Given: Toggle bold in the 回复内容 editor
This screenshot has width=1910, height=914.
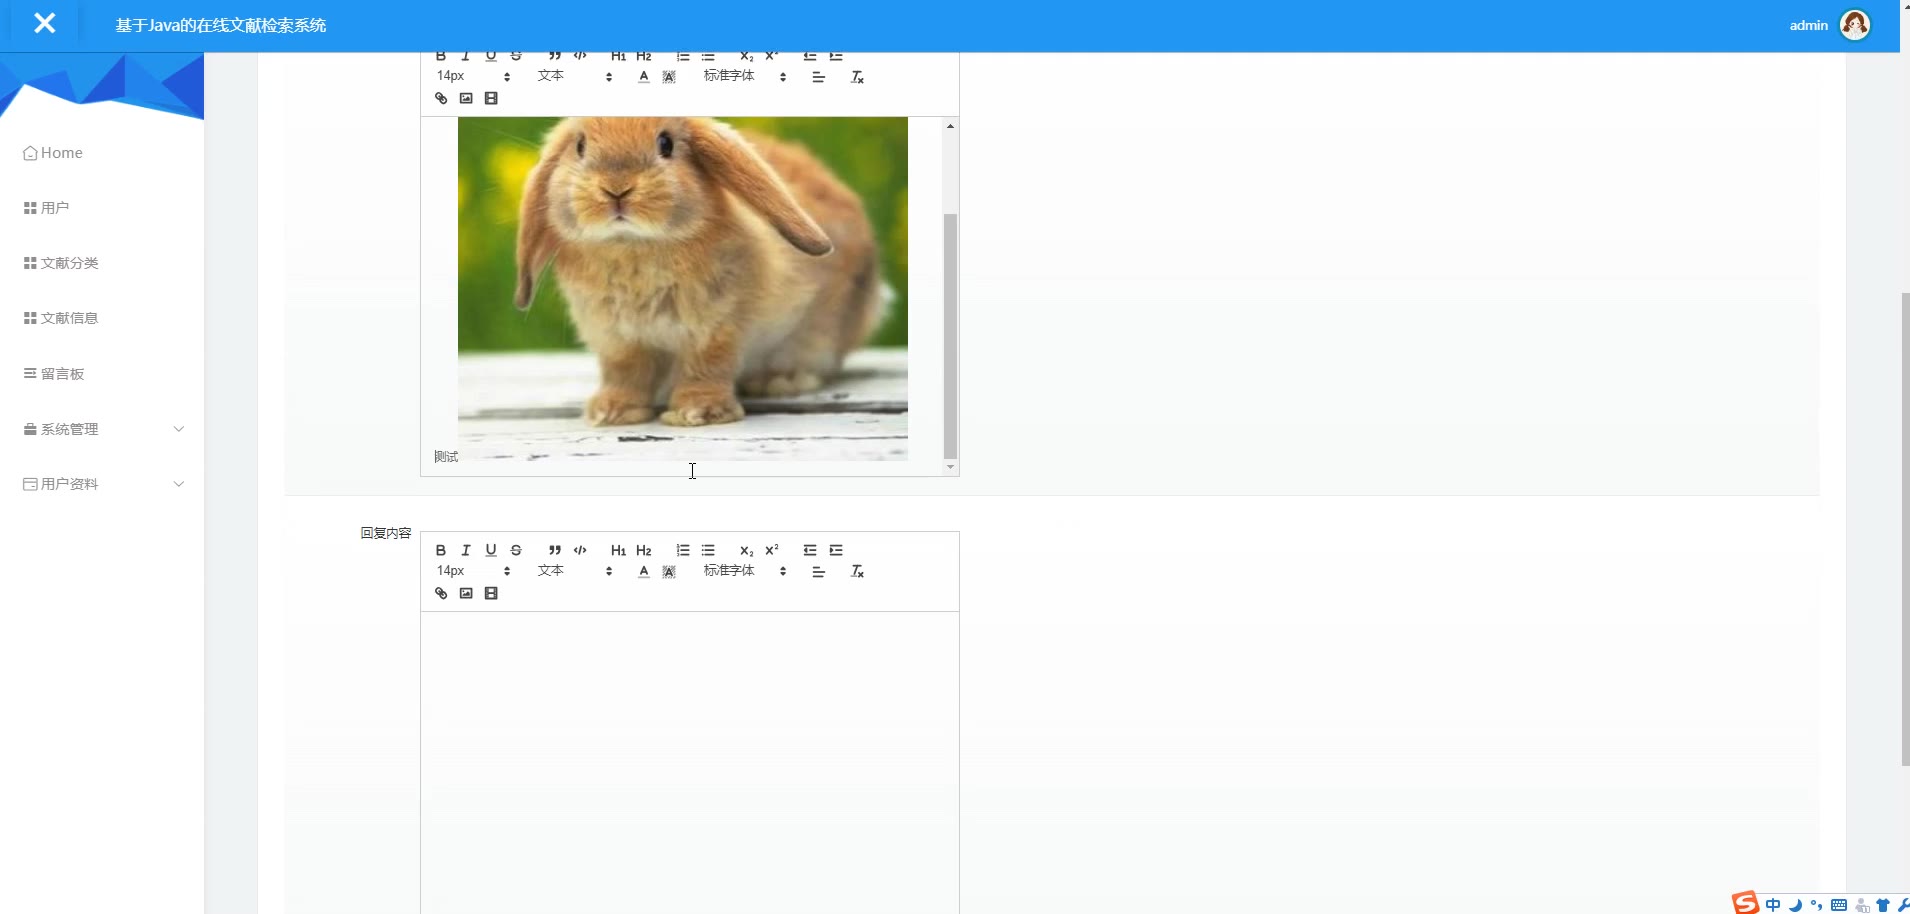Looking at the screenshot, I should [x=441, y=550].
